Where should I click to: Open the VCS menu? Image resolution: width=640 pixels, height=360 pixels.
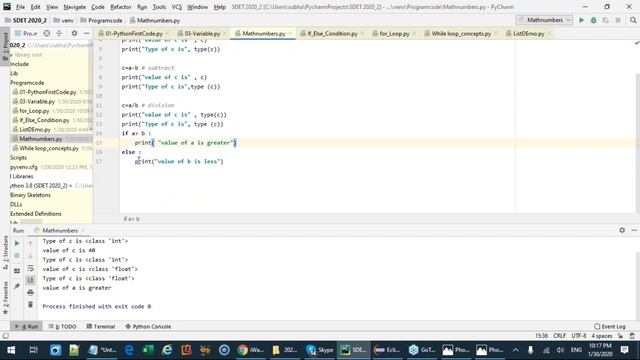point(177,7)
